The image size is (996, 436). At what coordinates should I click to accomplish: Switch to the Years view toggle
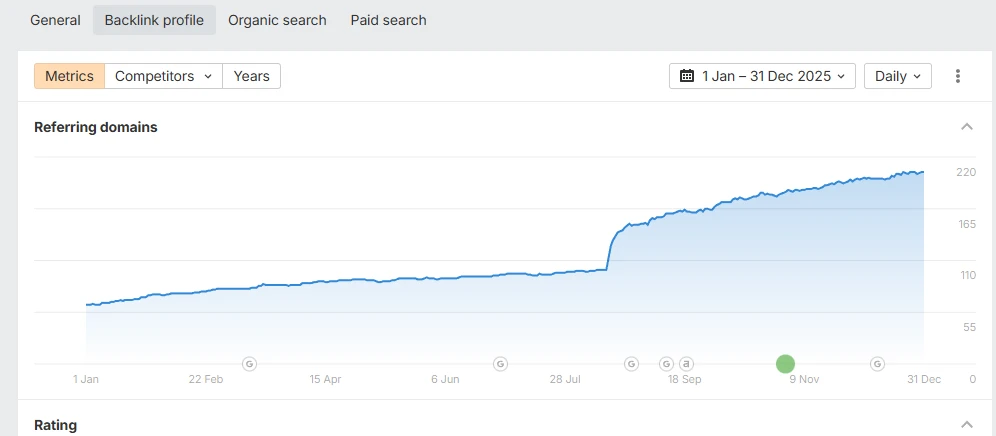(252, 76)
